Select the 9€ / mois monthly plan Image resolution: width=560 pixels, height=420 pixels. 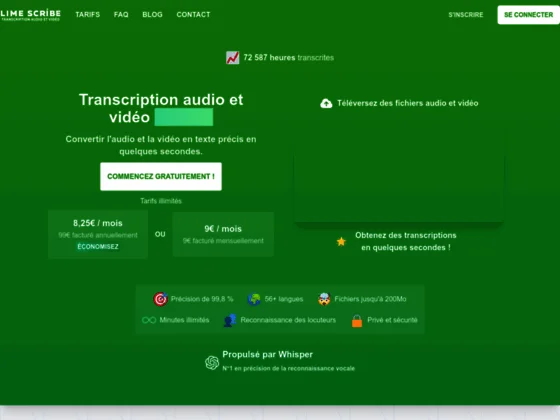pos(223,234)
